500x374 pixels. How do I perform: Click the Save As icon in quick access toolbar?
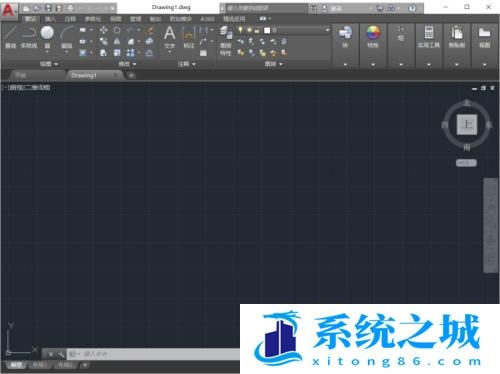click(x=59, y=8)
